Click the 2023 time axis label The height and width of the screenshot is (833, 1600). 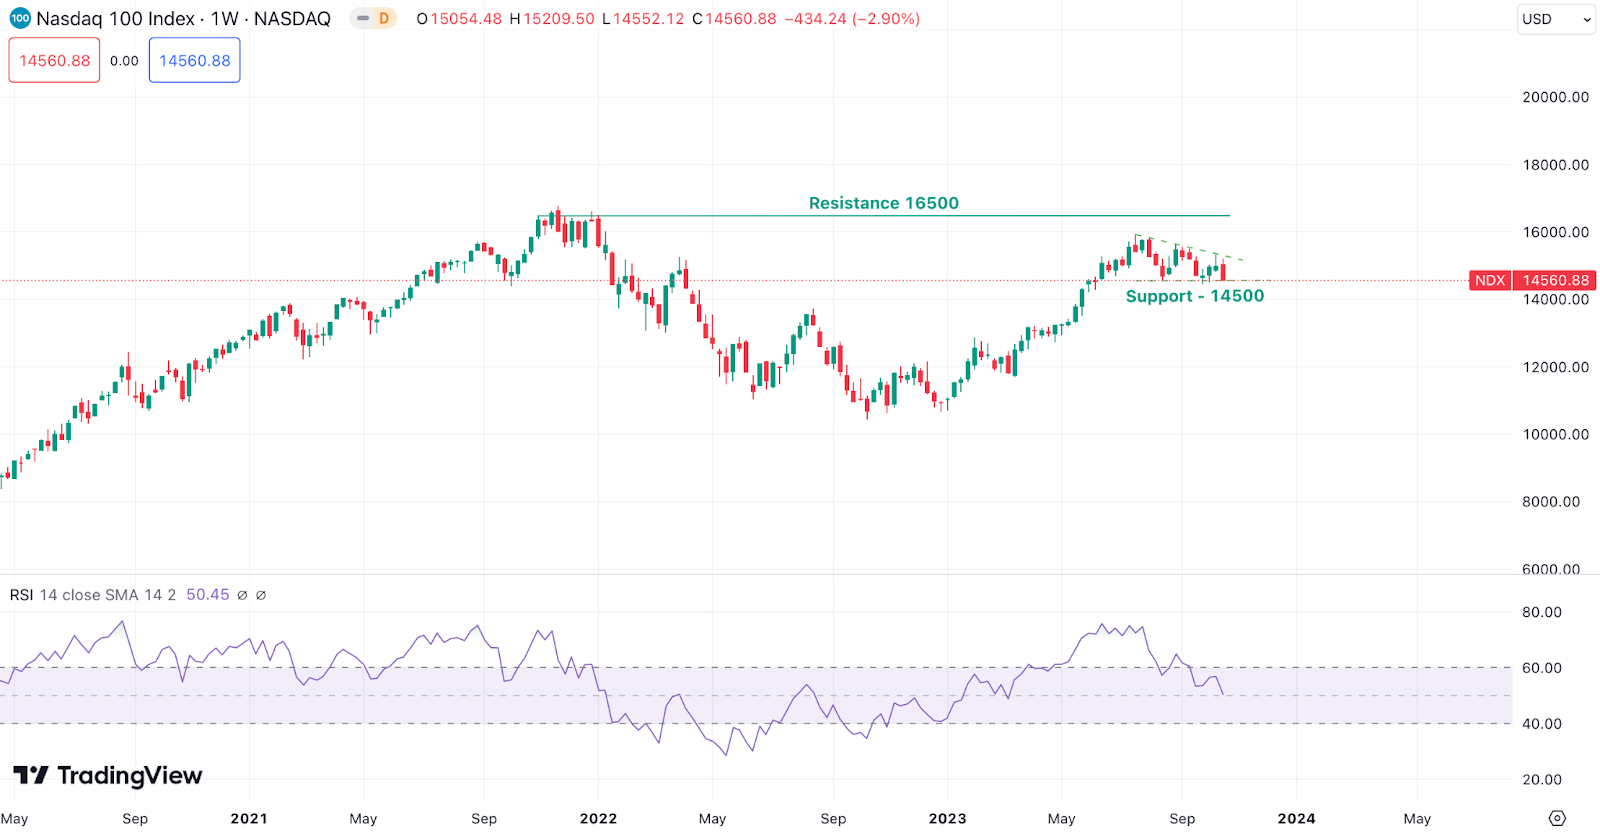(947, 818)
